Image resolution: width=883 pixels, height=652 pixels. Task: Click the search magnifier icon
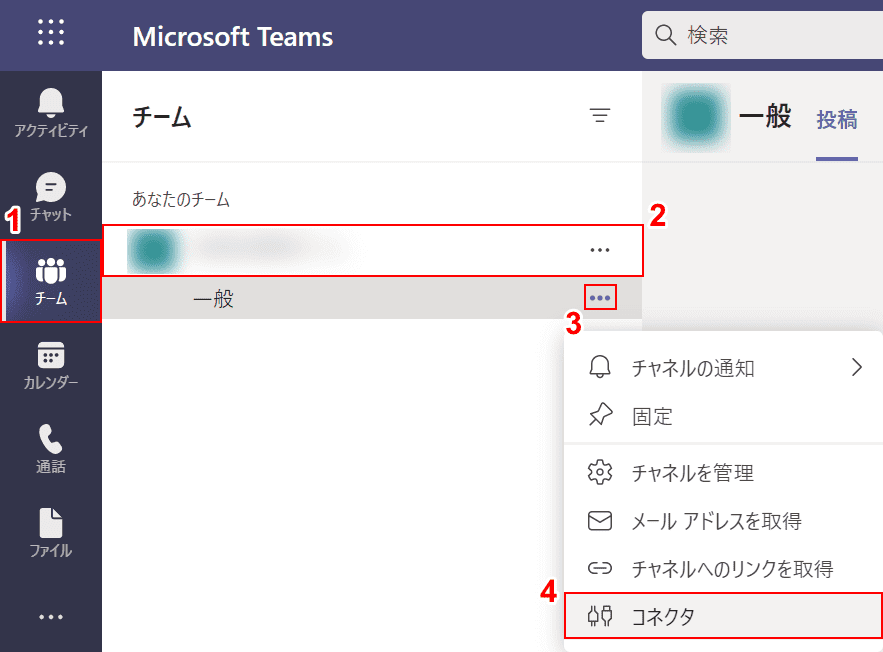point(665,35)
